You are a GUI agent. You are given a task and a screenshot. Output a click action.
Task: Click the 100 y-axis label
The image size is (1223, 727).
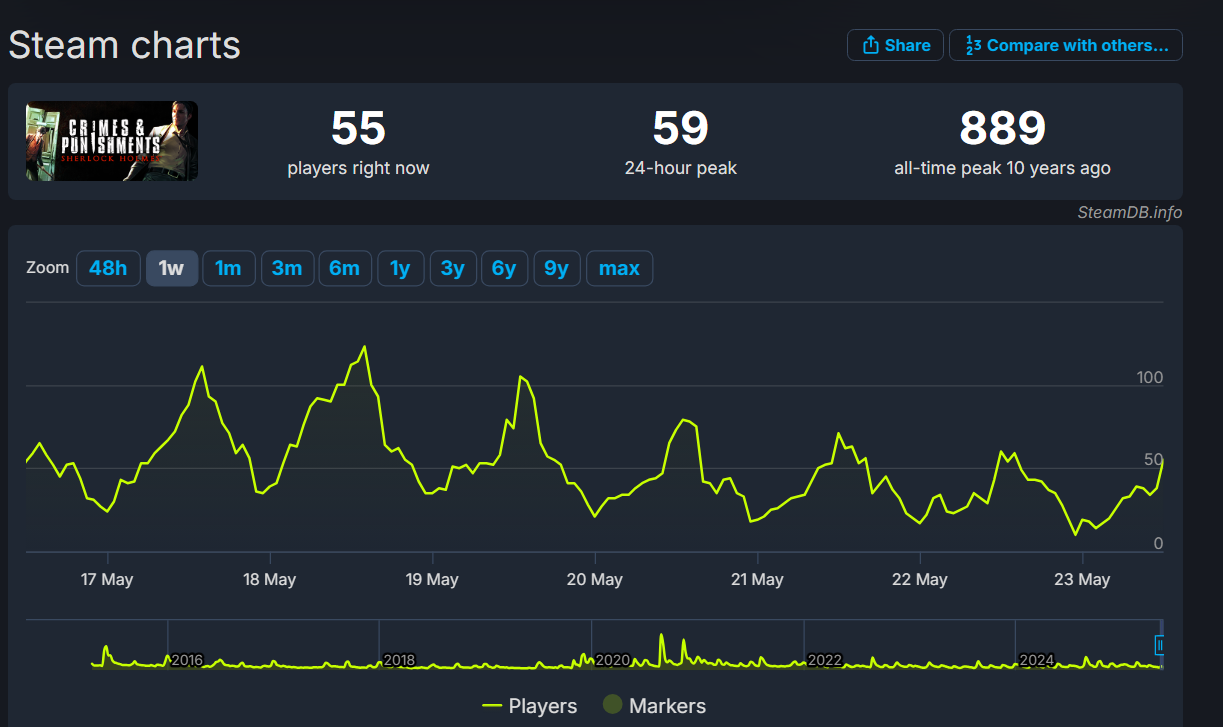(x=1150, y=378)
